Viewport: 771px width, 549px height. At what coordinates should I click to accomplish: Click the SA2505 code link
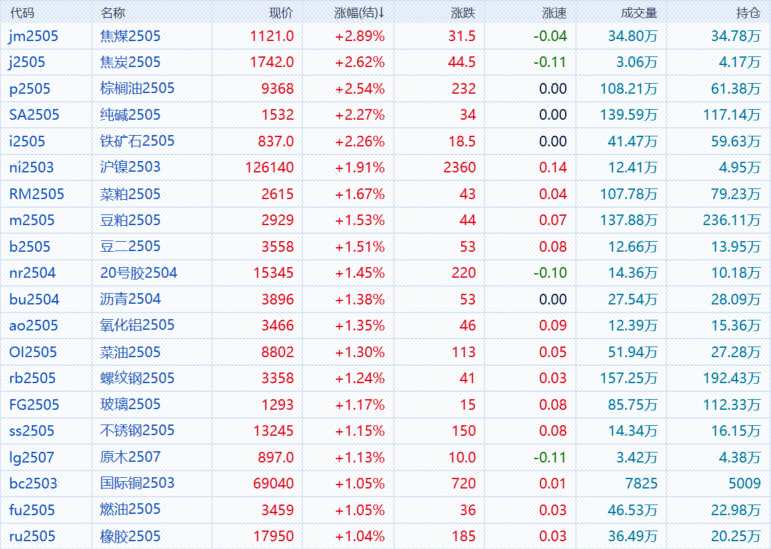pyautogui.click(x=34, y=115)
